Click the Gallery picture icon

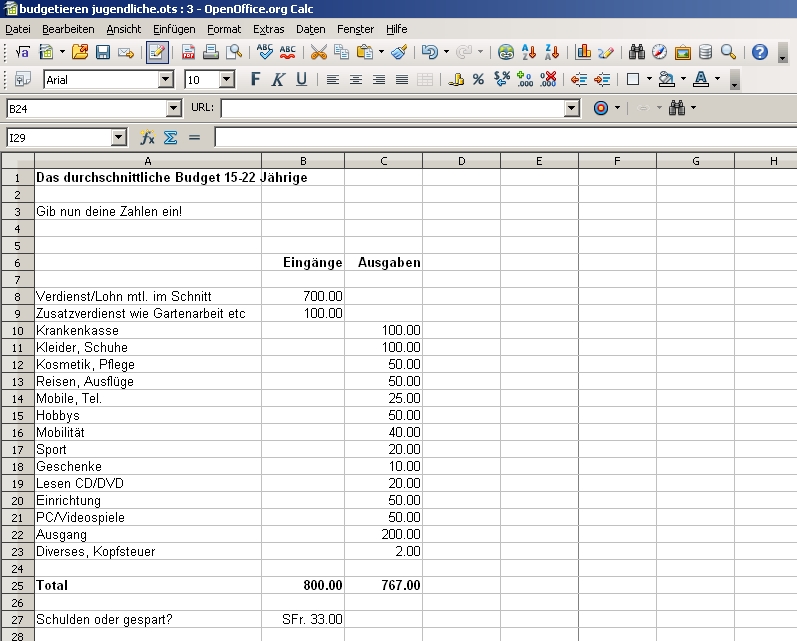pyautogui.click(x=683, y=52)
